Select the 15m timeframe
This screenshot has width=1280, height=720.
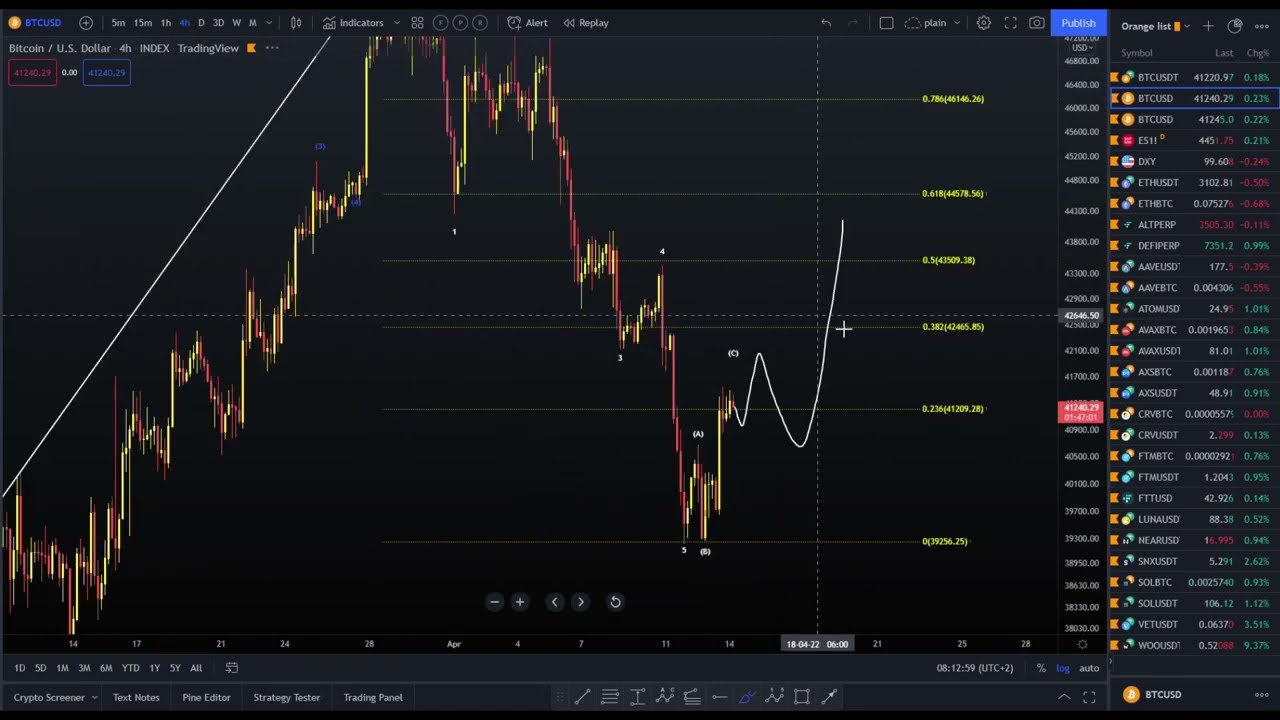click(143, 22)
